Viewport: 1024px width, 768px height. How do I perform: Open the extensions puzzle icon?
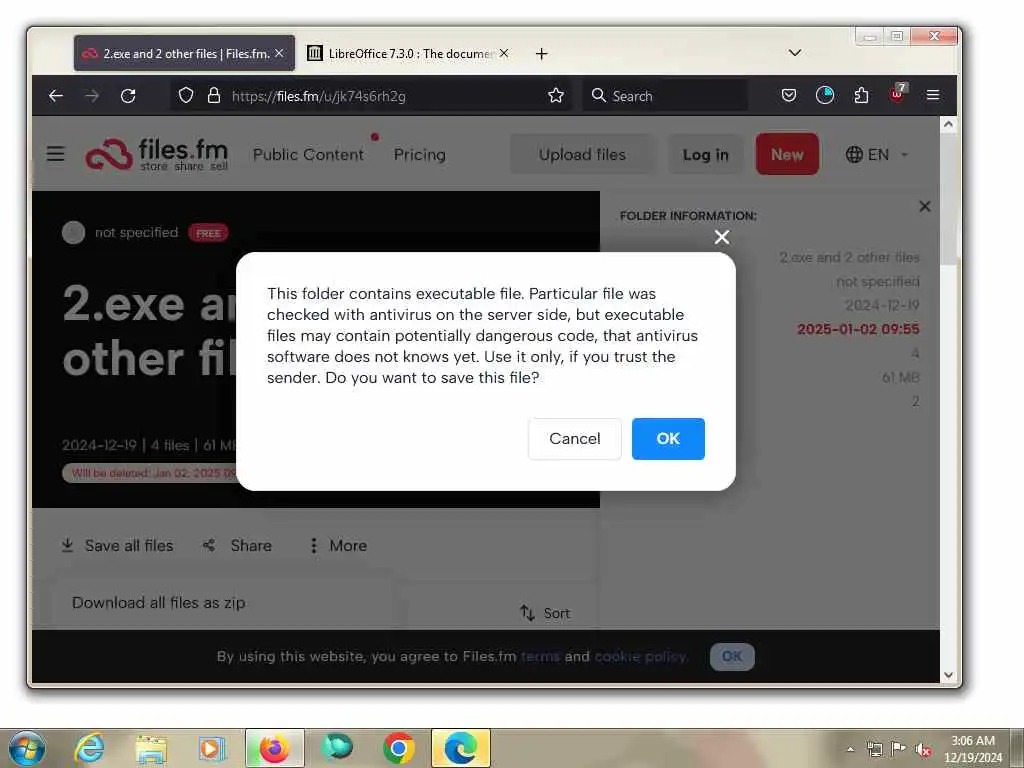pyautogui.click(x=861, y=96)
